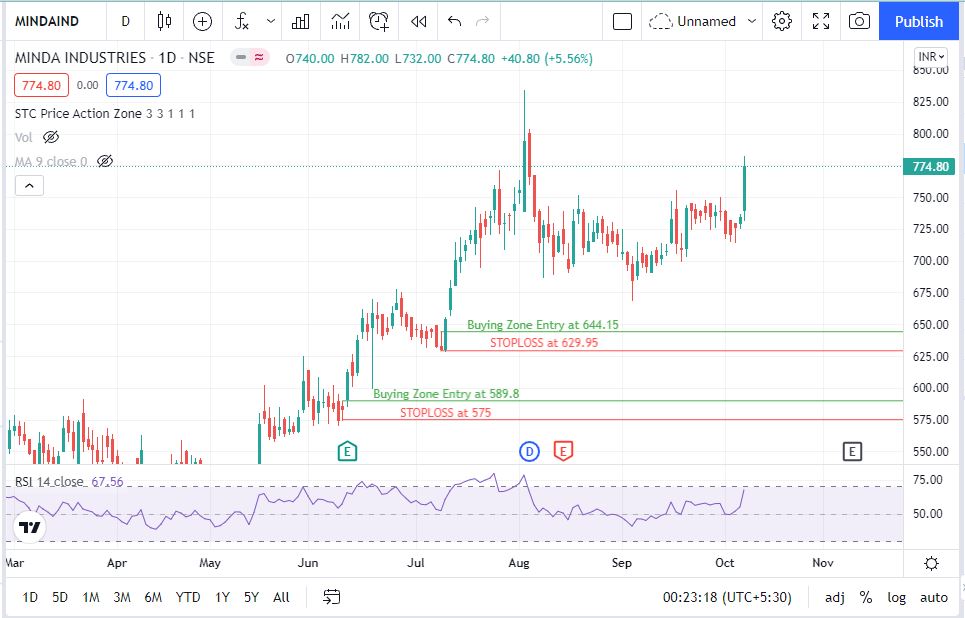Open the candlestick chart style selector
Viewport: 965px width, 618px height.
[165, 21]
